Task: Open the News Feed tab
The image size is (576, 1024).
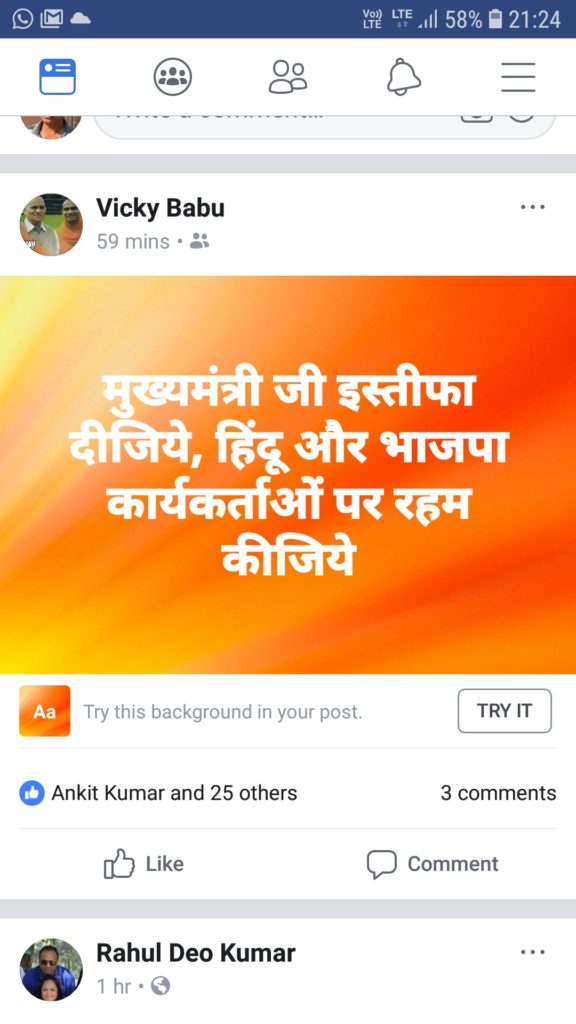Action: pyautogui.click(x=57, y=77)
